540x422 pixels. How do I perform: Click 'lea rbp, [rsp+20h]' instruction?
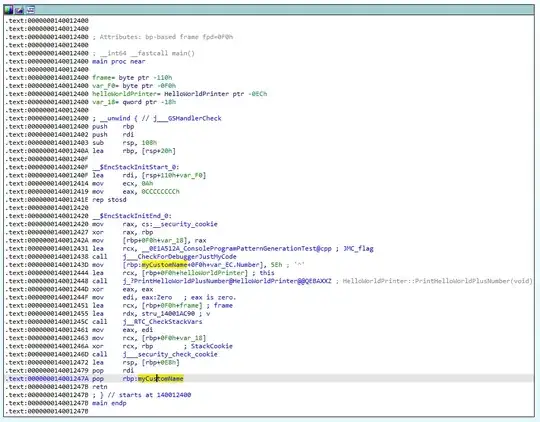coord(134,151)
